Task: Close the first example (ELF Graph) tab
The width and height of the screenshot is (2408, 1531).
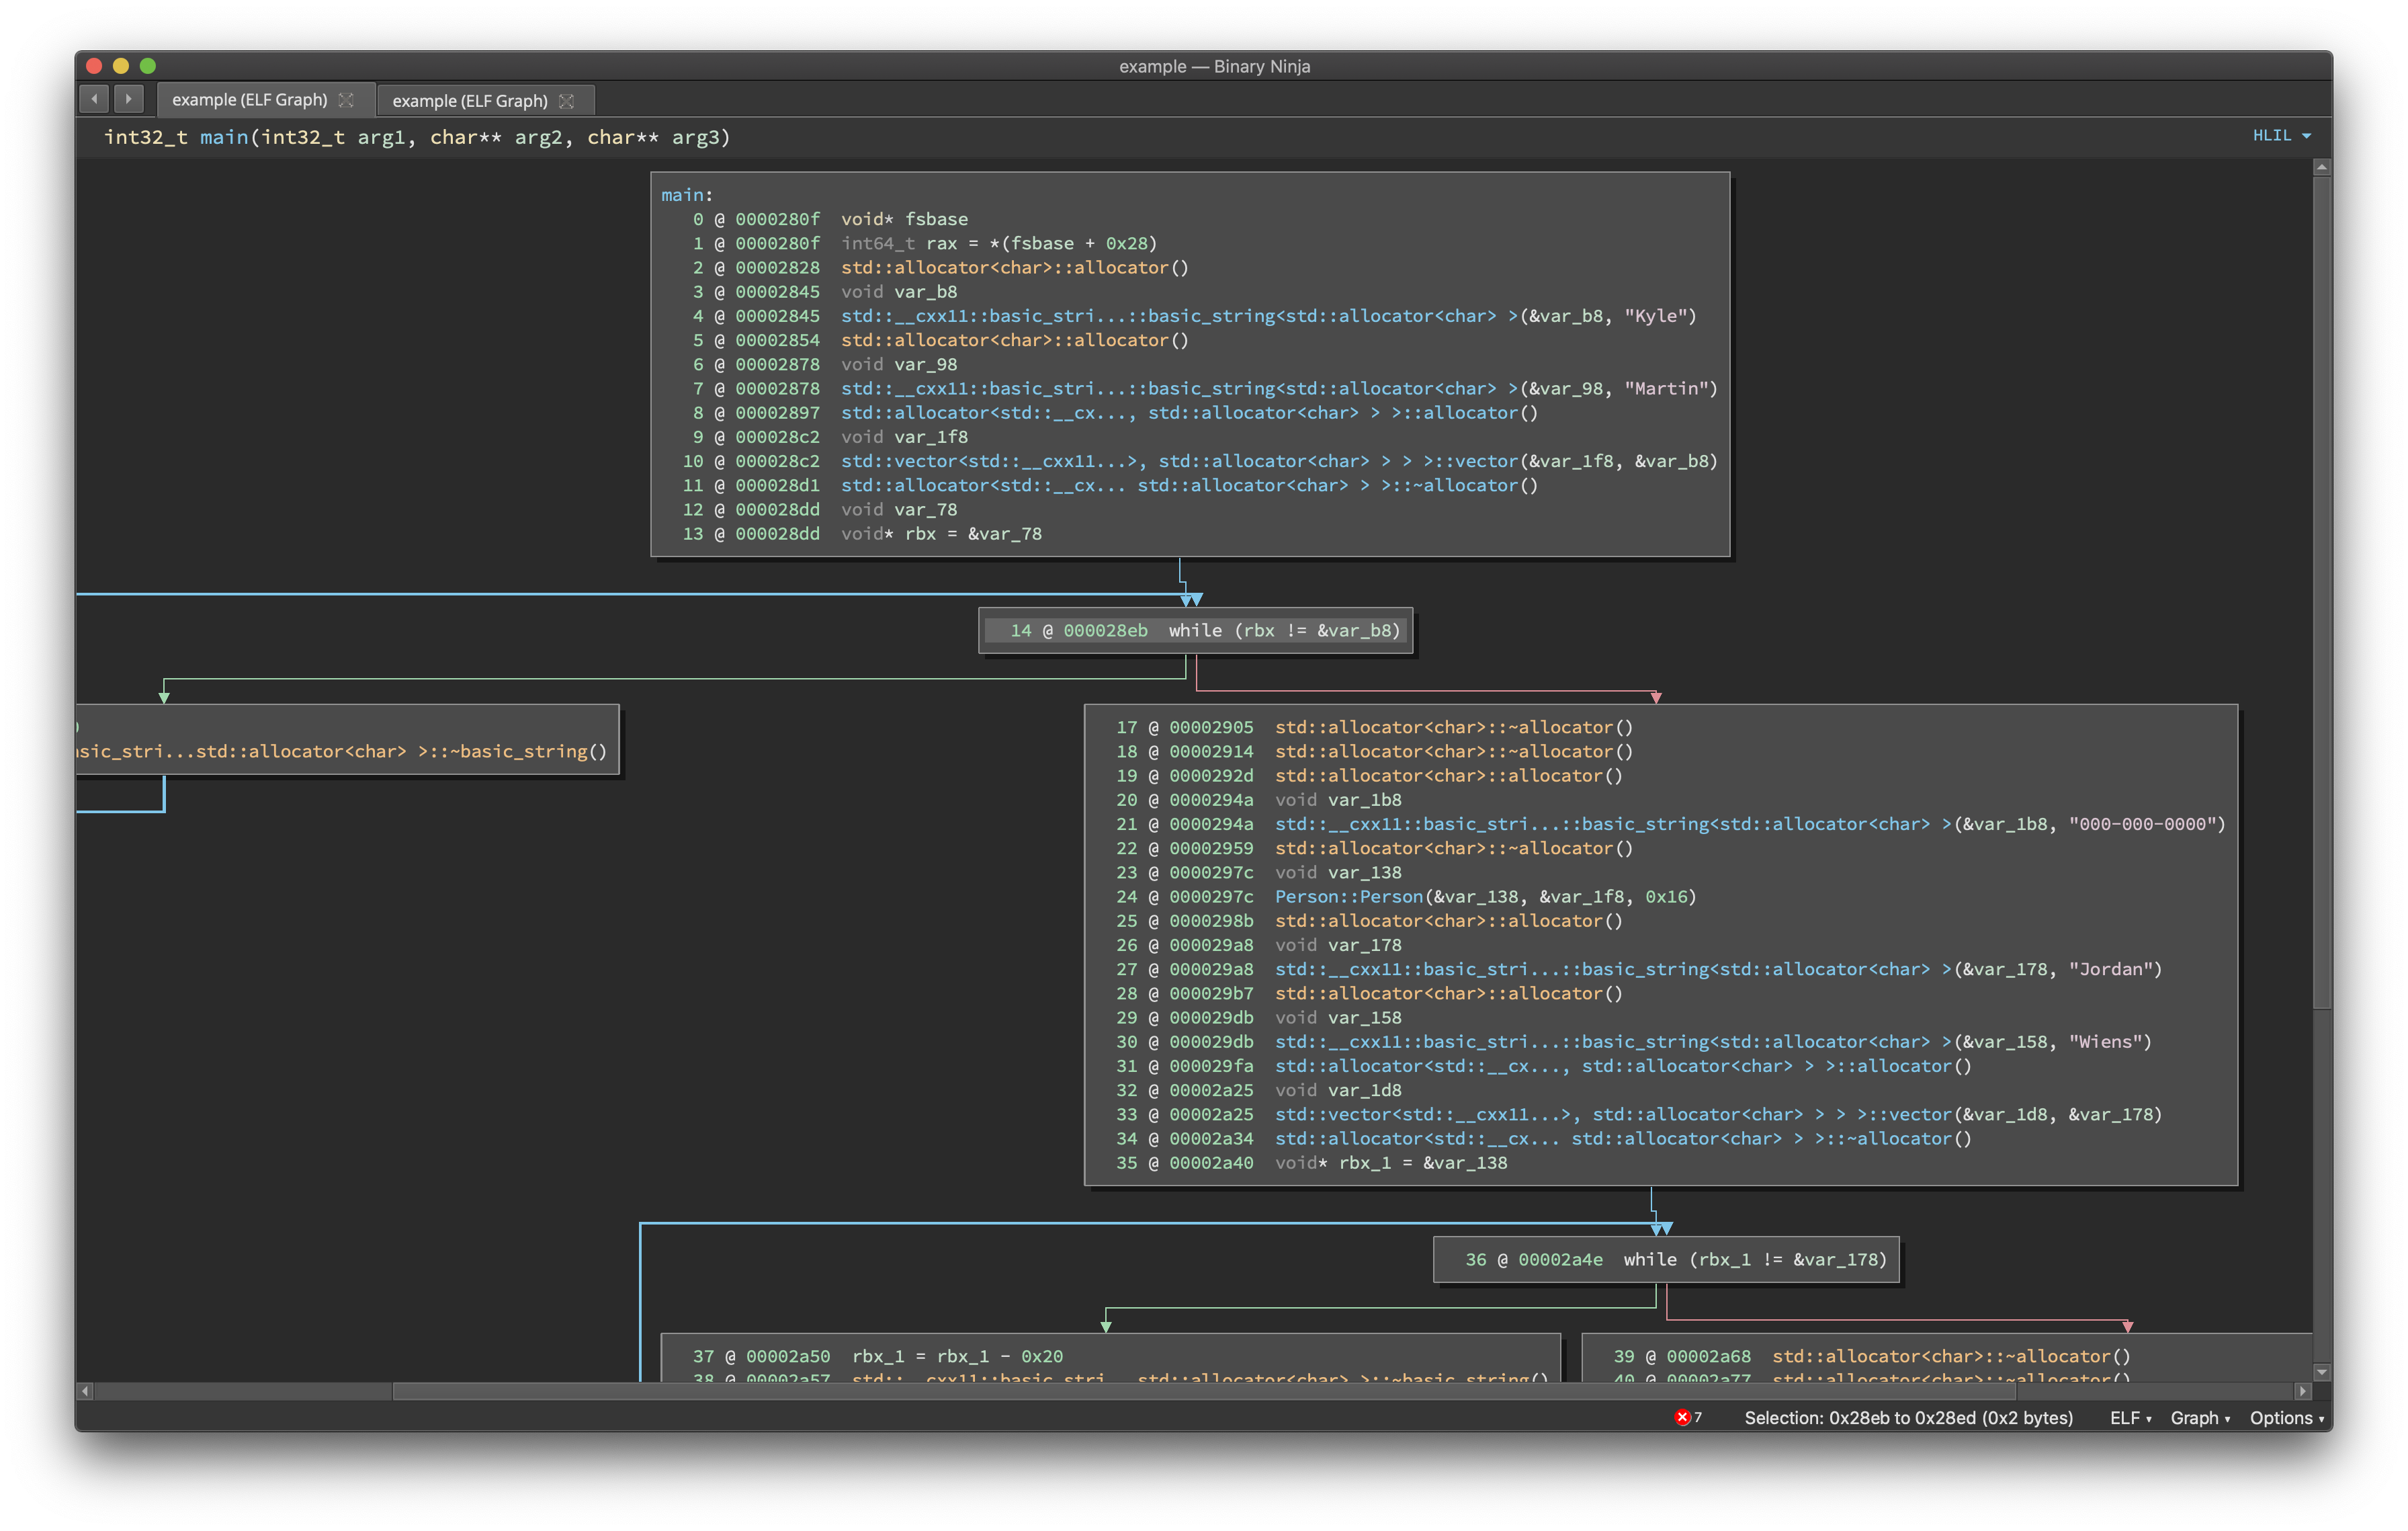Action: [x=346, y=100]
